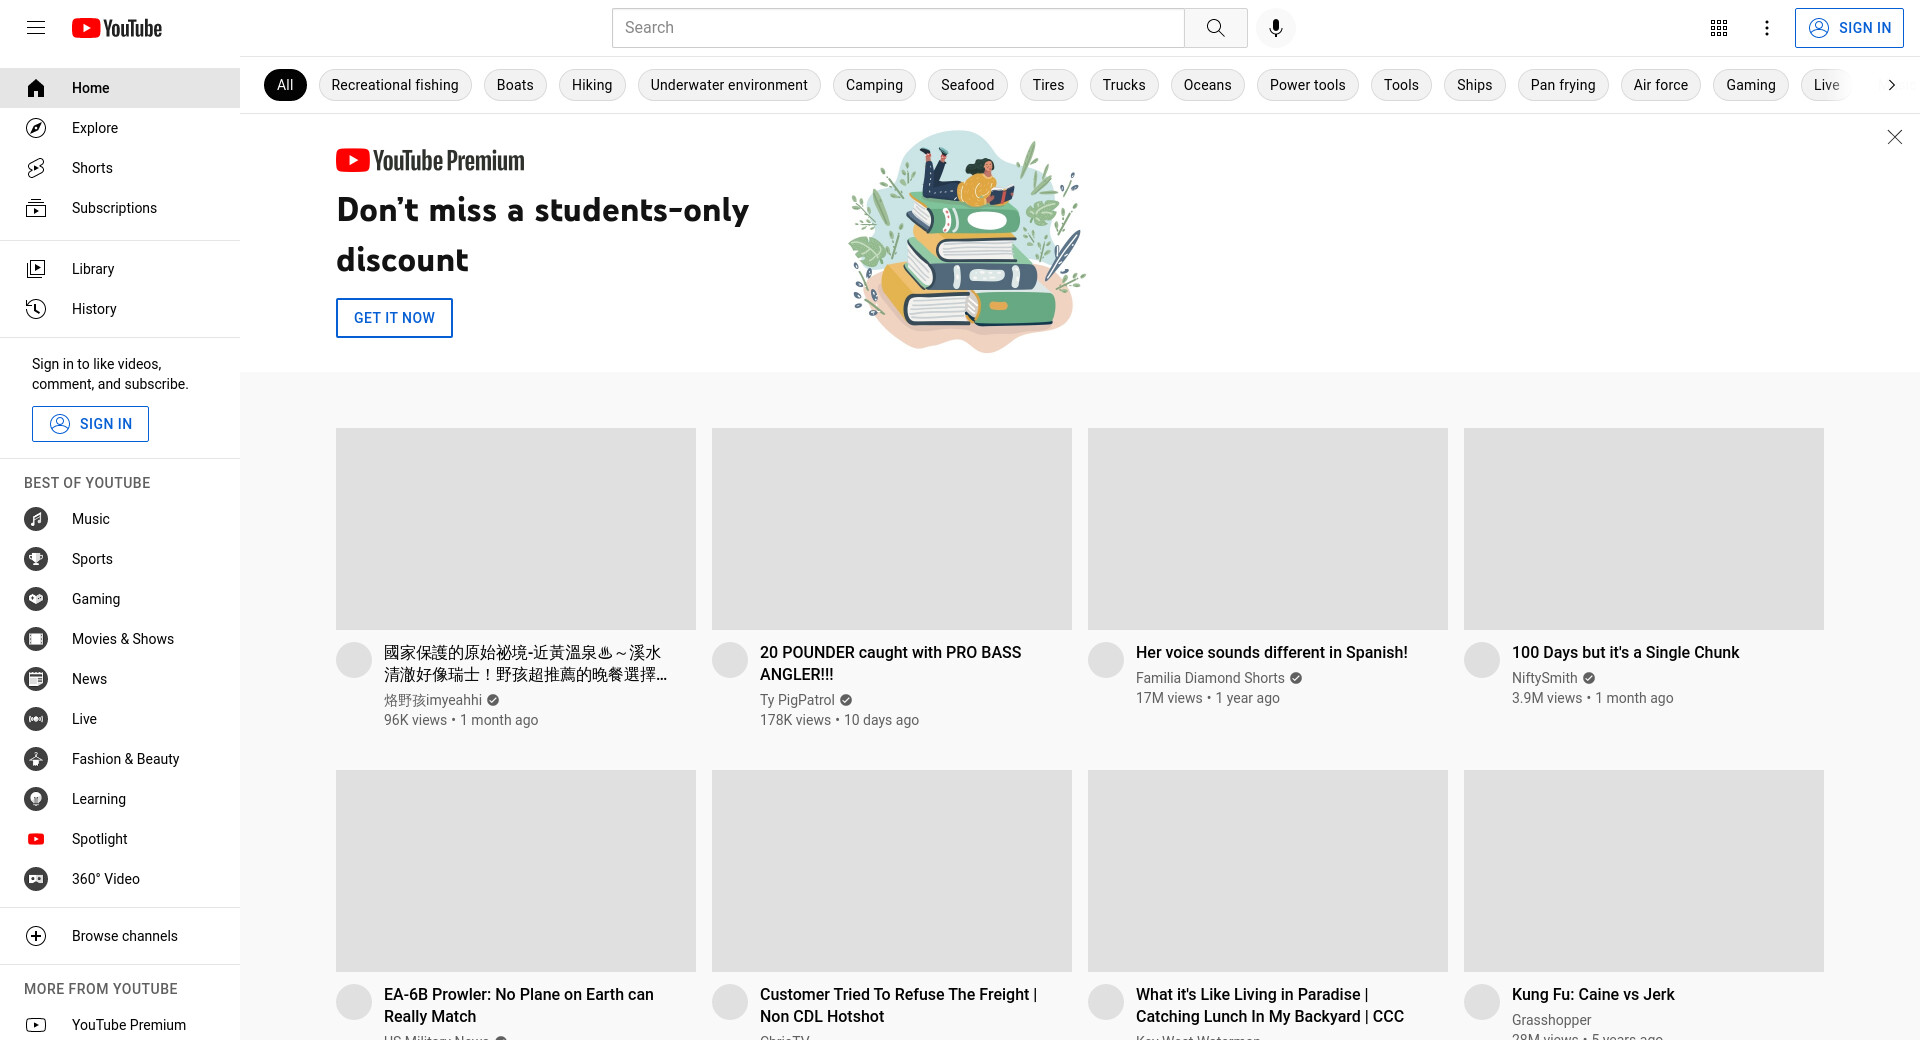
Task: Open Movies & Shows
Action: click(x=120, y=639)
